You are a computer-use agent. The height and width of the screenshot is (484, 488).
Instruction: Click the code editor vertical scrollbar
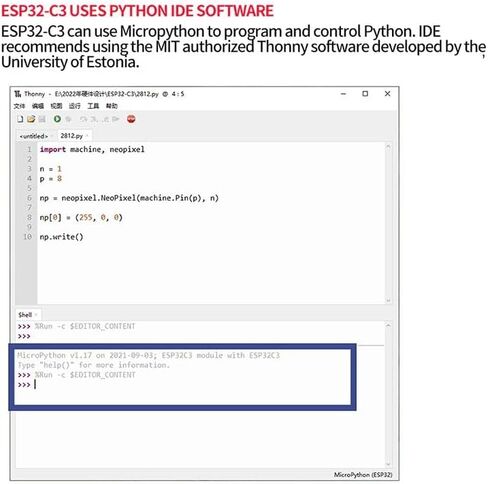click(388, 223)
